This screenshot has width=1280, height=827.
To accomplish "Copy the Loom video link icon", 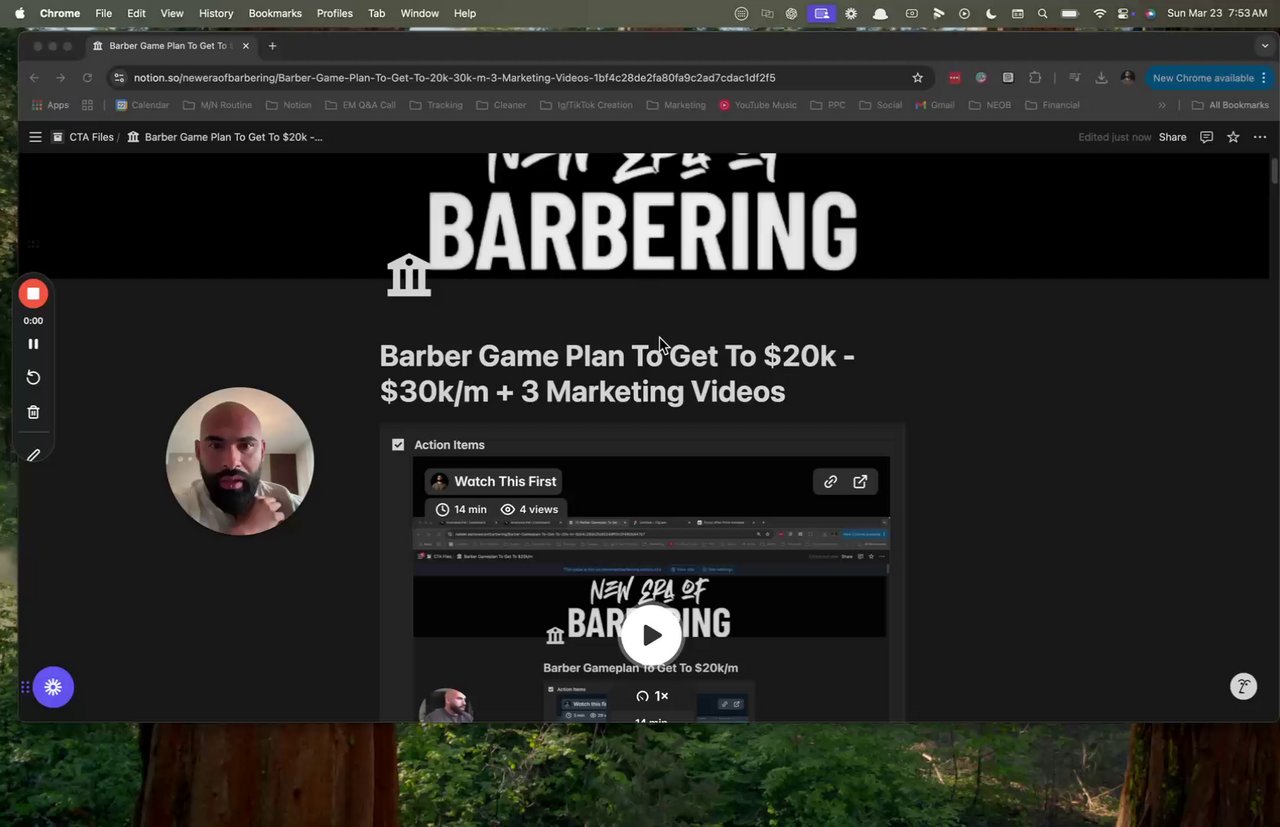I will tap(830, 481).
